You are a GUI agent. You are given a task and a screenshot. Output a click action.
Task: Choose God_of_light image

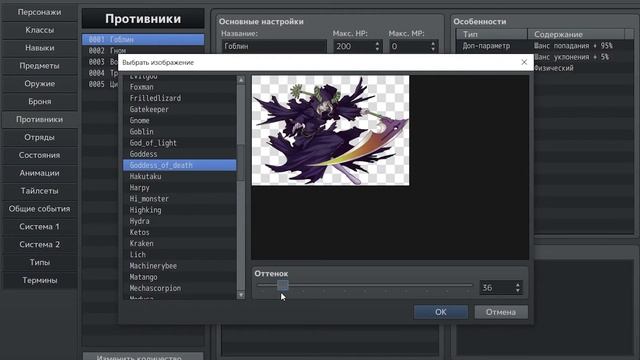(x=180, y=143)
